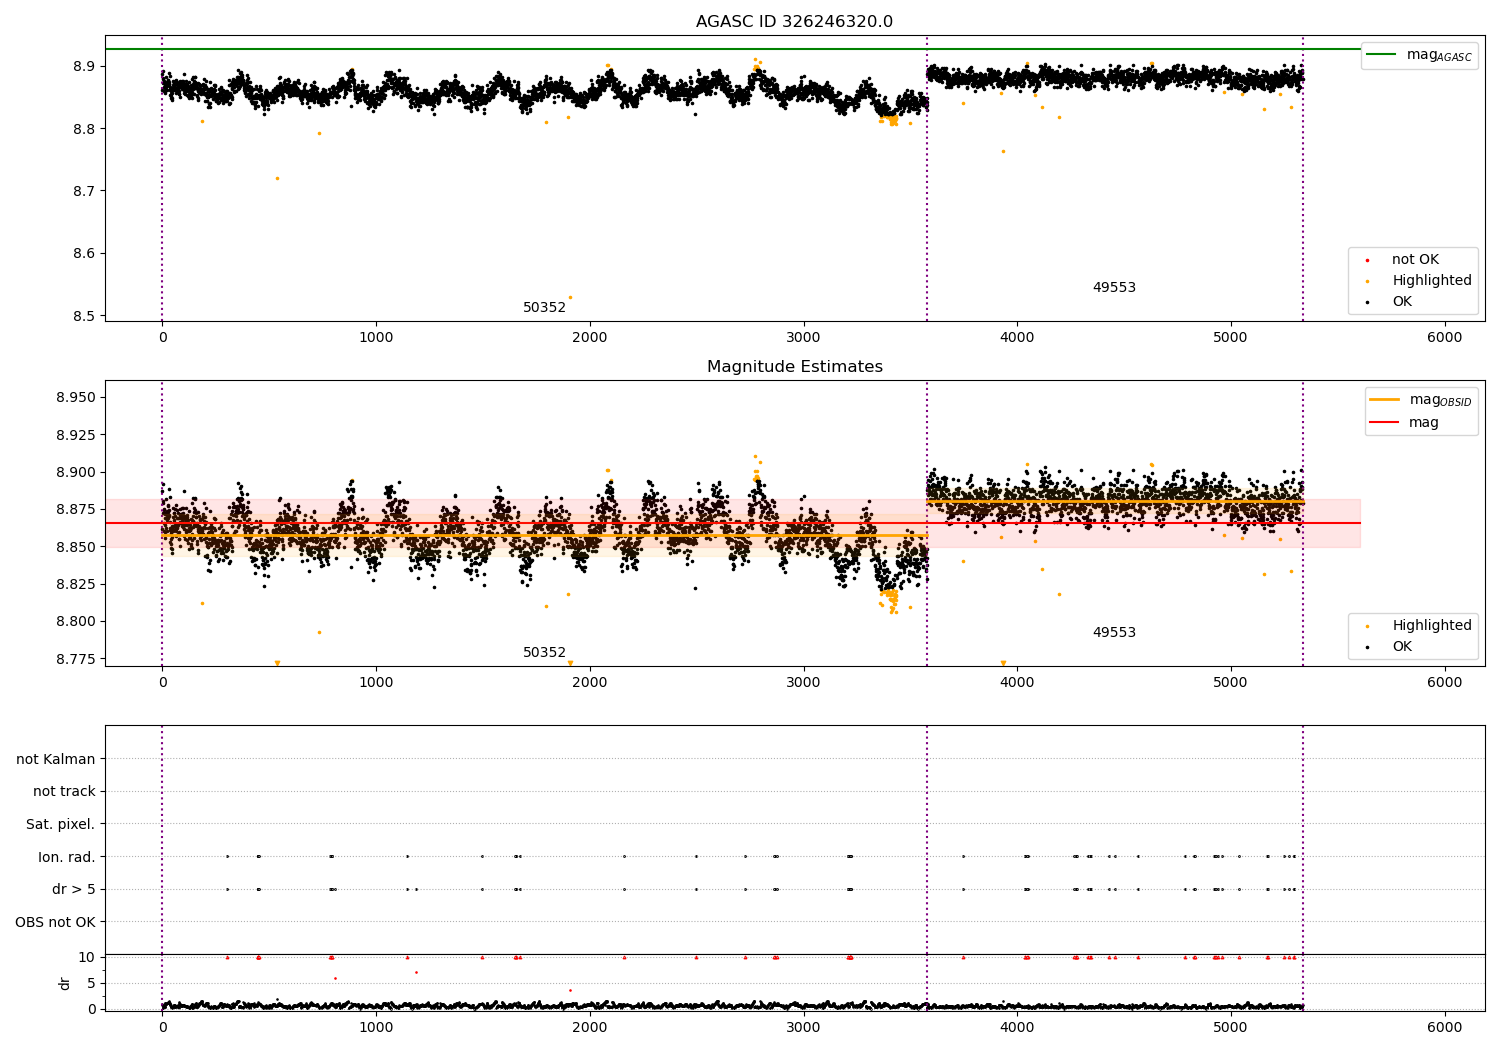Click the AGASC ID 326246320.0 plot title
This screenshot has height=1050, width=1500.
tap(794, 22)
